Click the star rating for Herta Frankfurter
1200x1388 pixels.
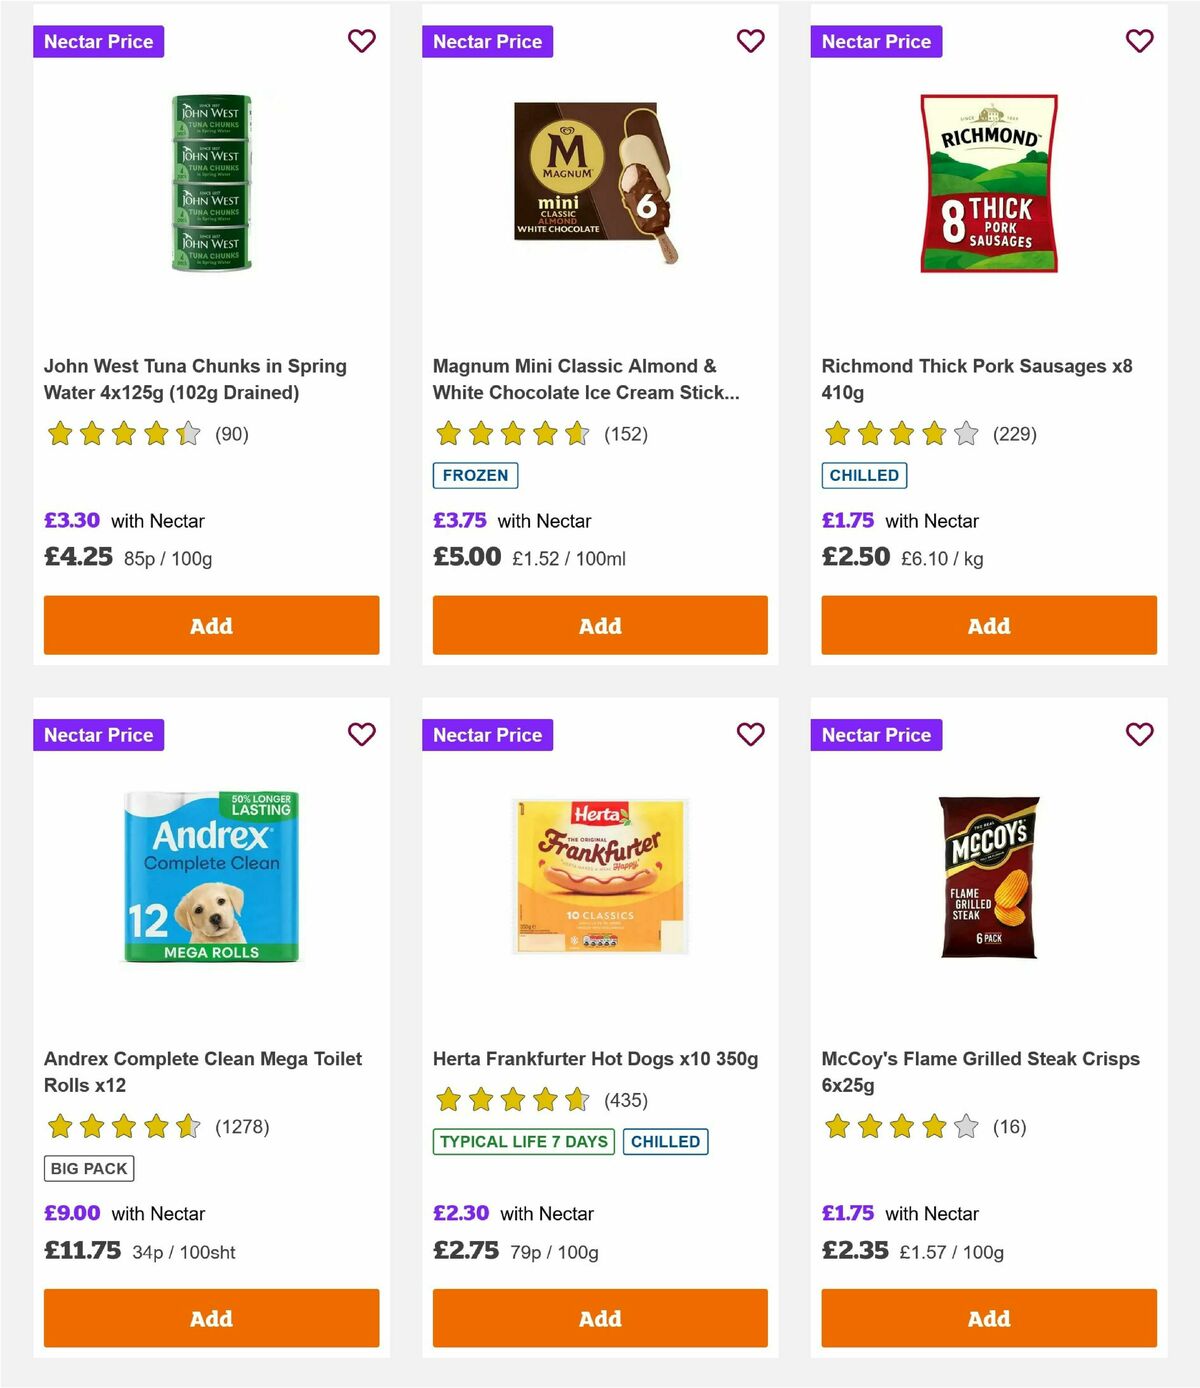tap(510, 1099)
